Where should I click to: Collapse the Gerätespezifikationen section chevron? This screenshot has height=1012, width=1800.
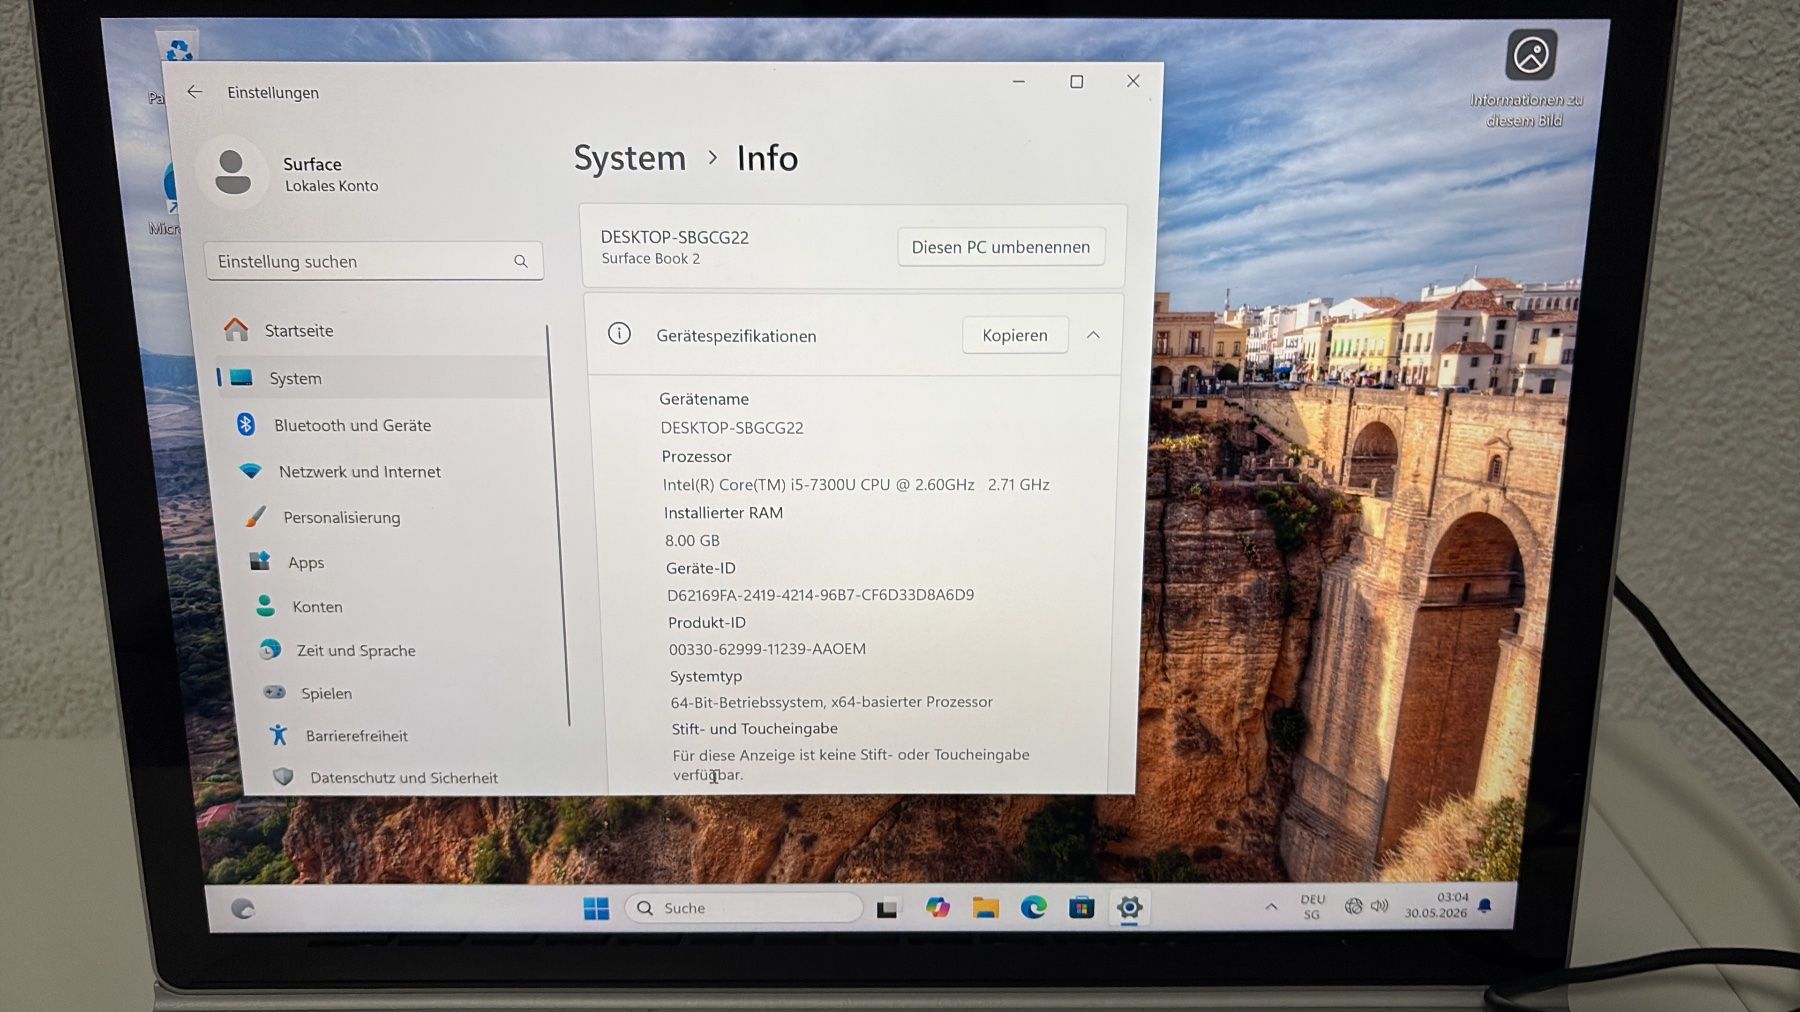[x=1093, y=335]
